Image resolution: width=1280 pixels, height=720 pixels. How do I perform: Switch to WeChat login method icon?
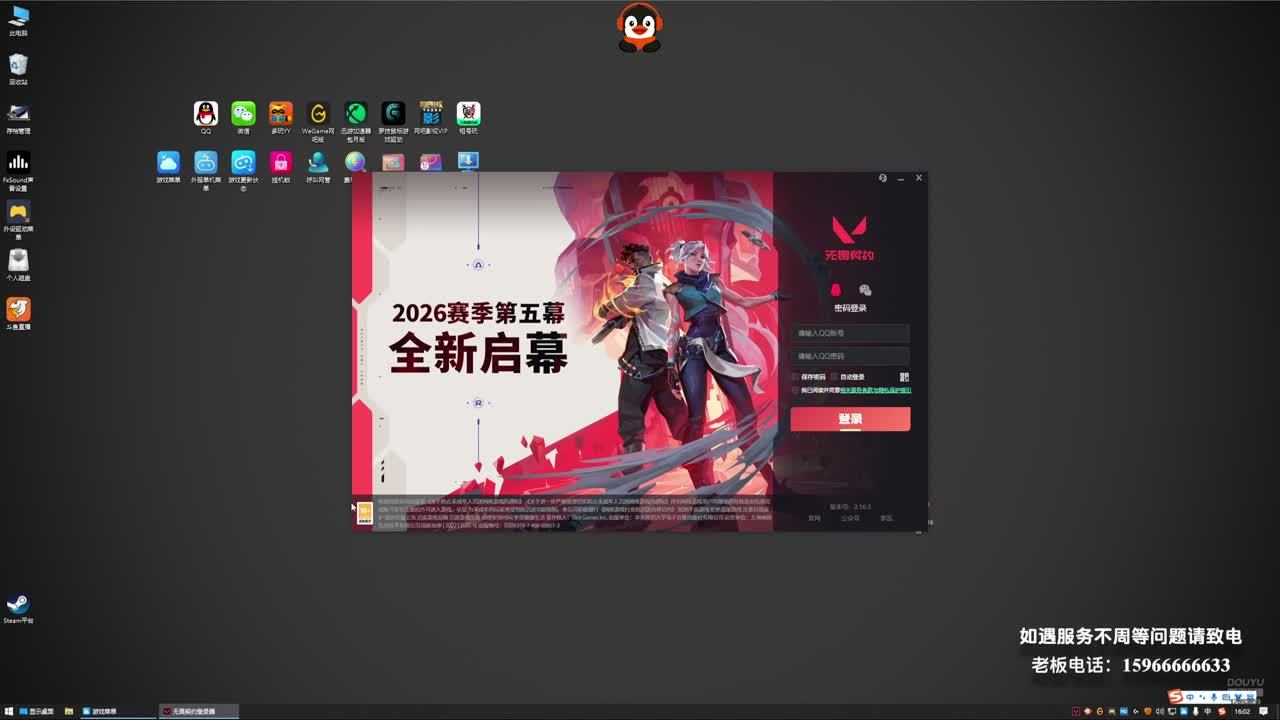pos(865,290)
